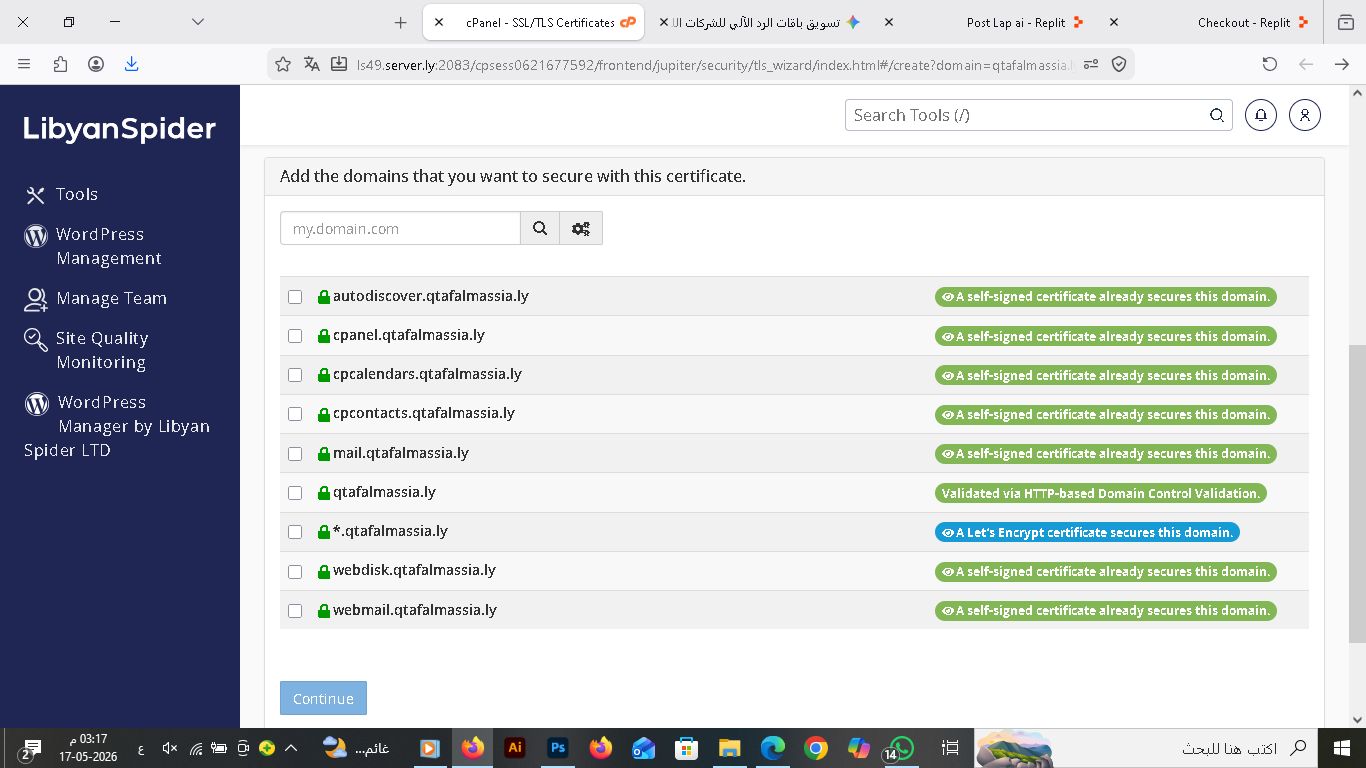Screen dimensions: 1366x768
Task: Check the bare qtafalmassia.ly domain checkbox
Action: [x=295, y=493]
